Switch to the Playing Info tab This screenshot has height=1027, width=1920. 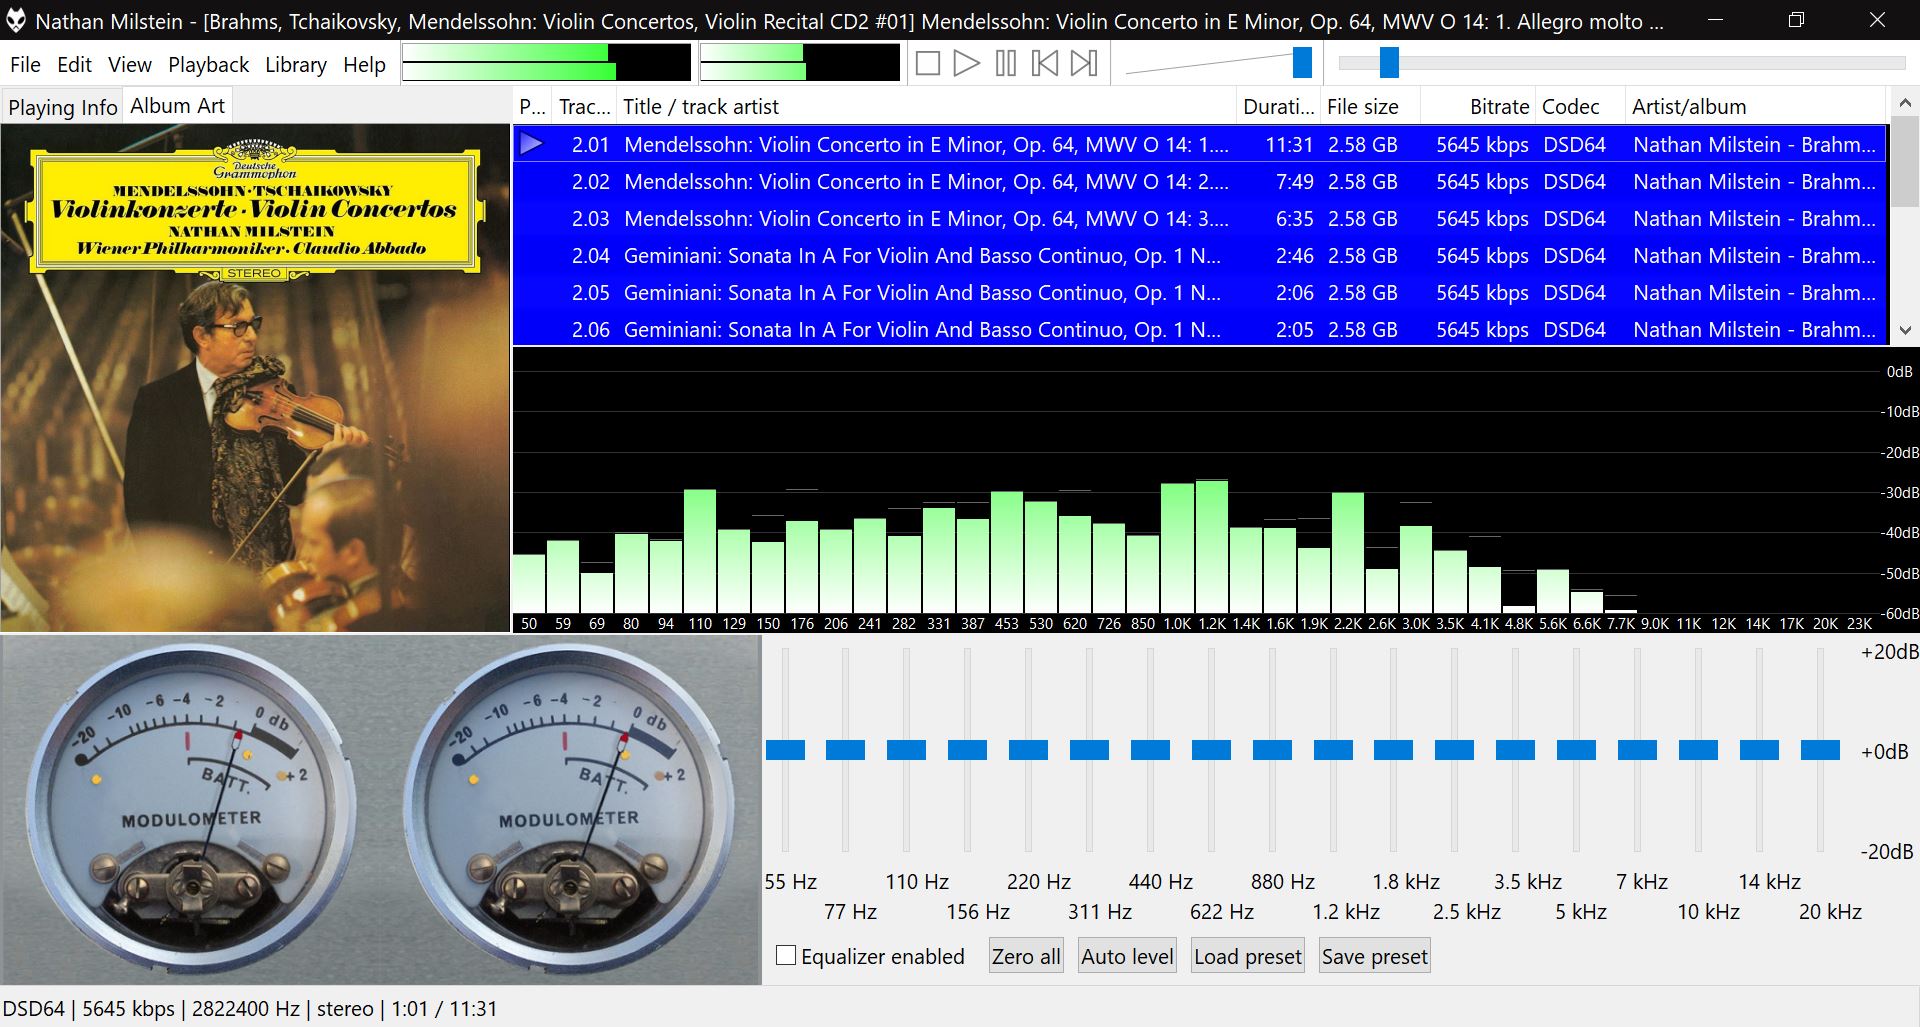click(x=63, y=107)
